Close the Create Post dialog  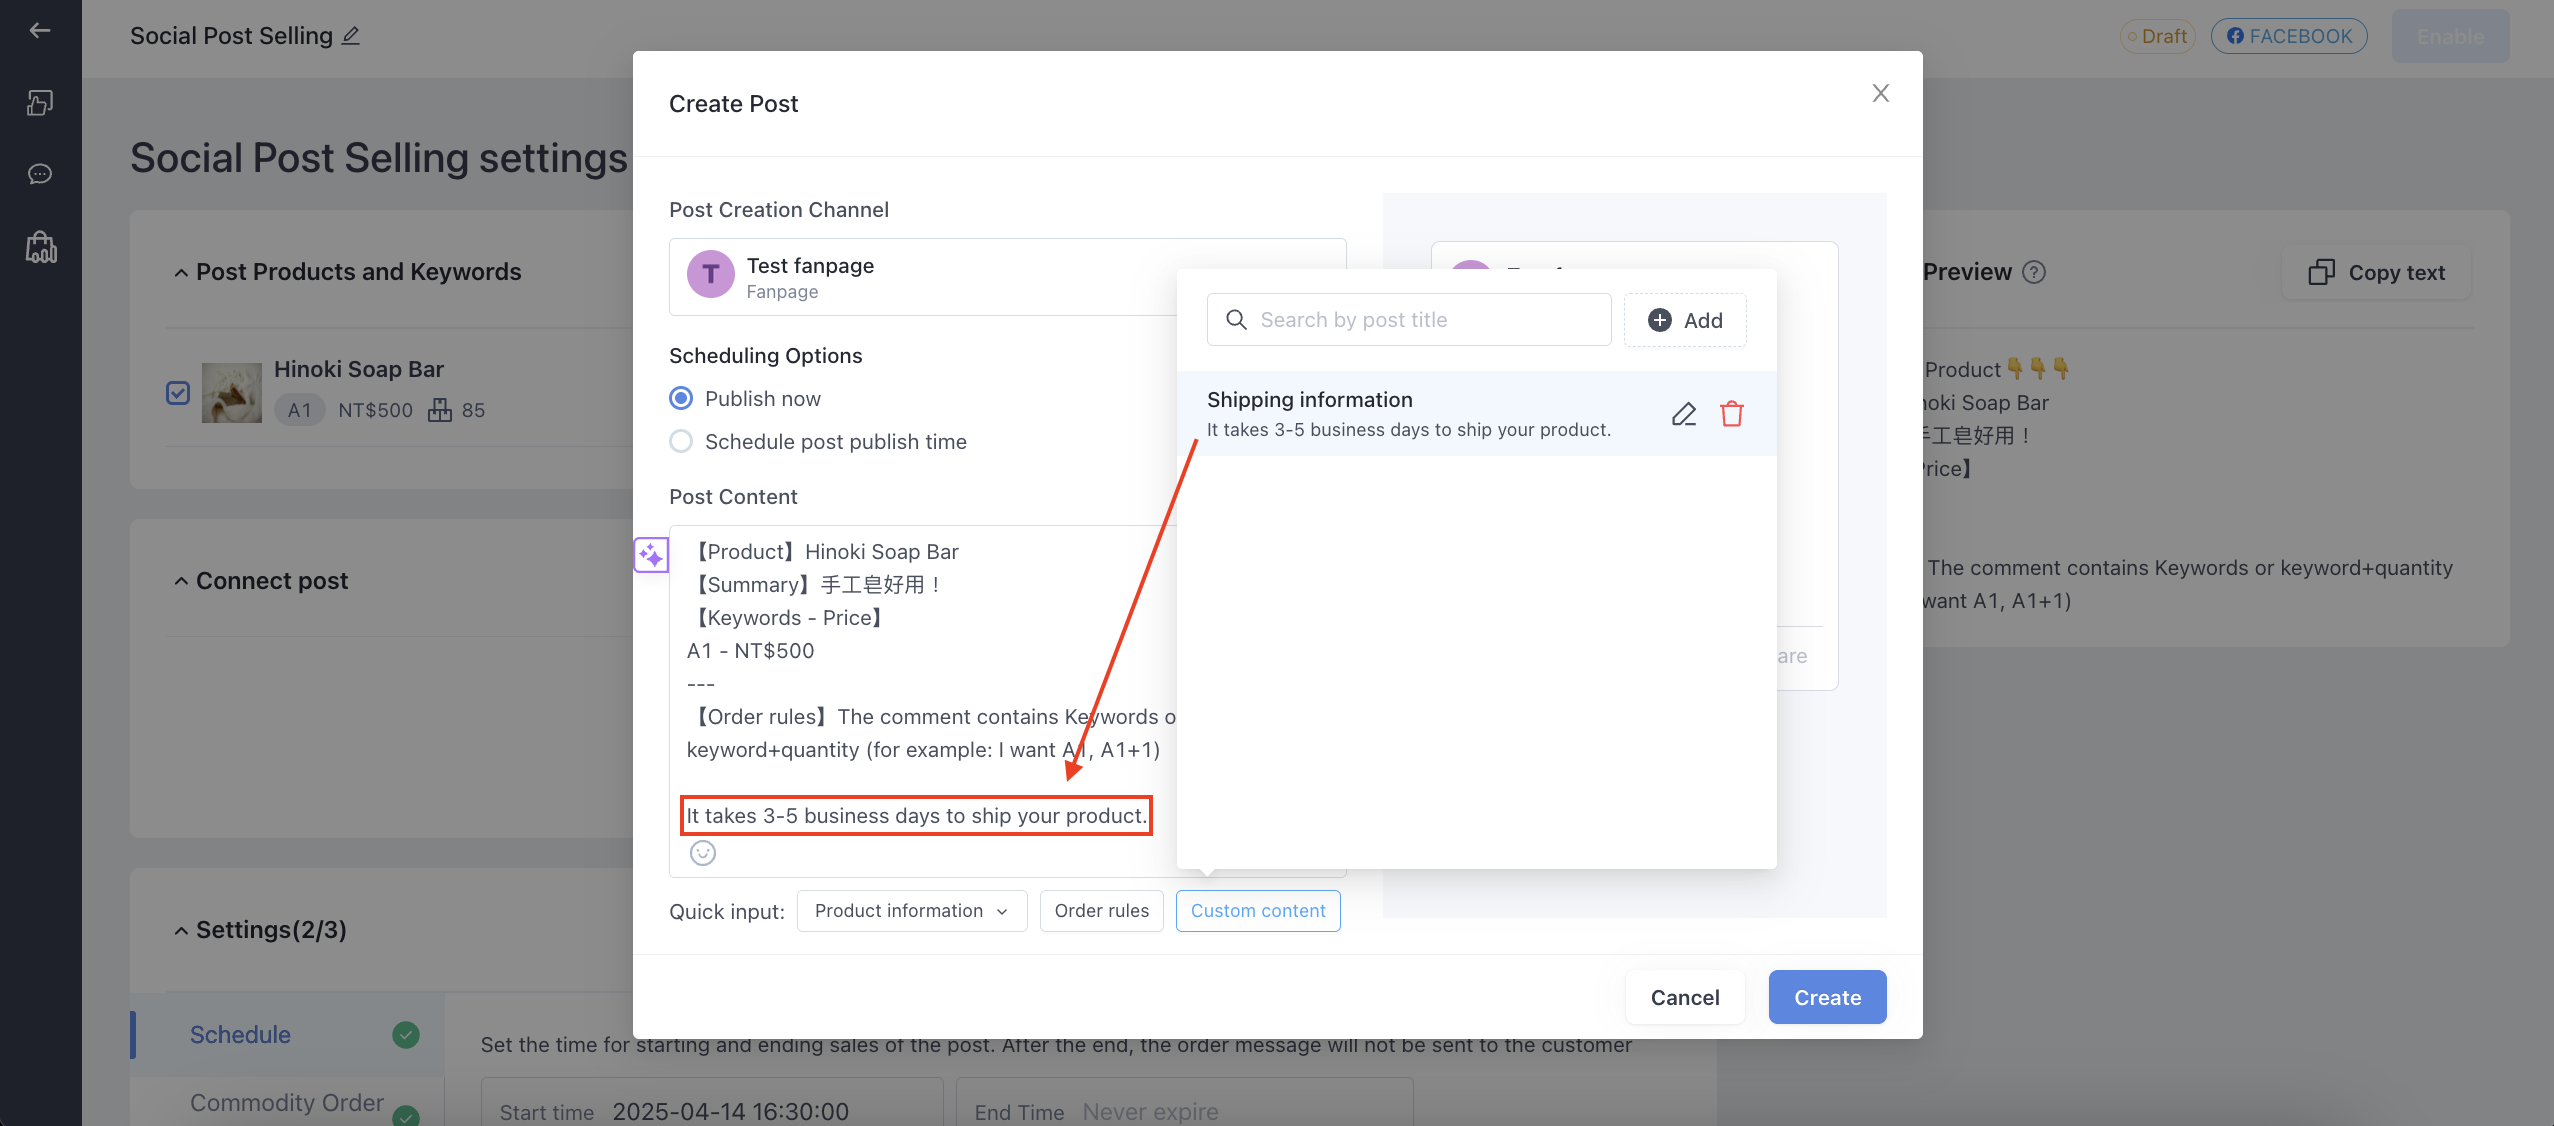1881,93
